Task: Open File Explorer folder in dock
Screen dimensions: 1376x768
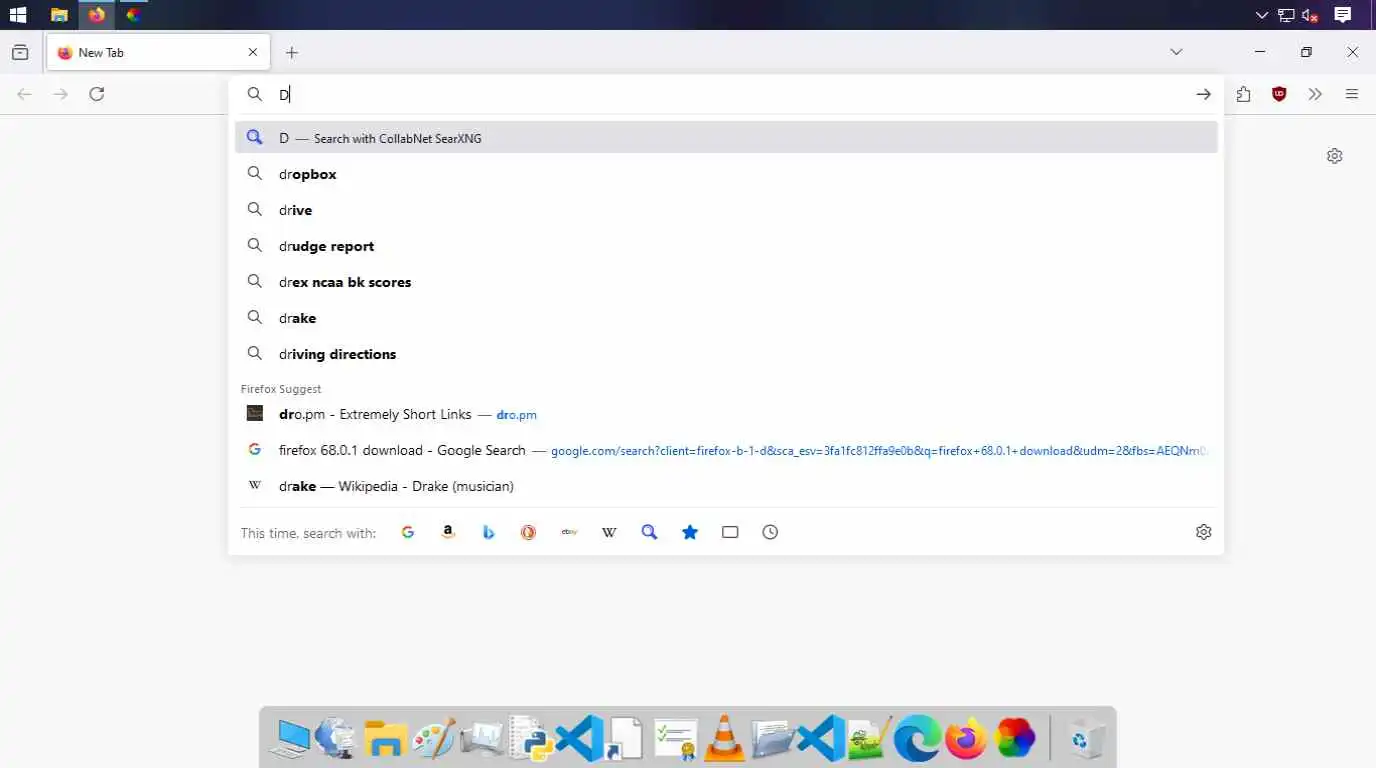Action: click(x=384, y=739)
